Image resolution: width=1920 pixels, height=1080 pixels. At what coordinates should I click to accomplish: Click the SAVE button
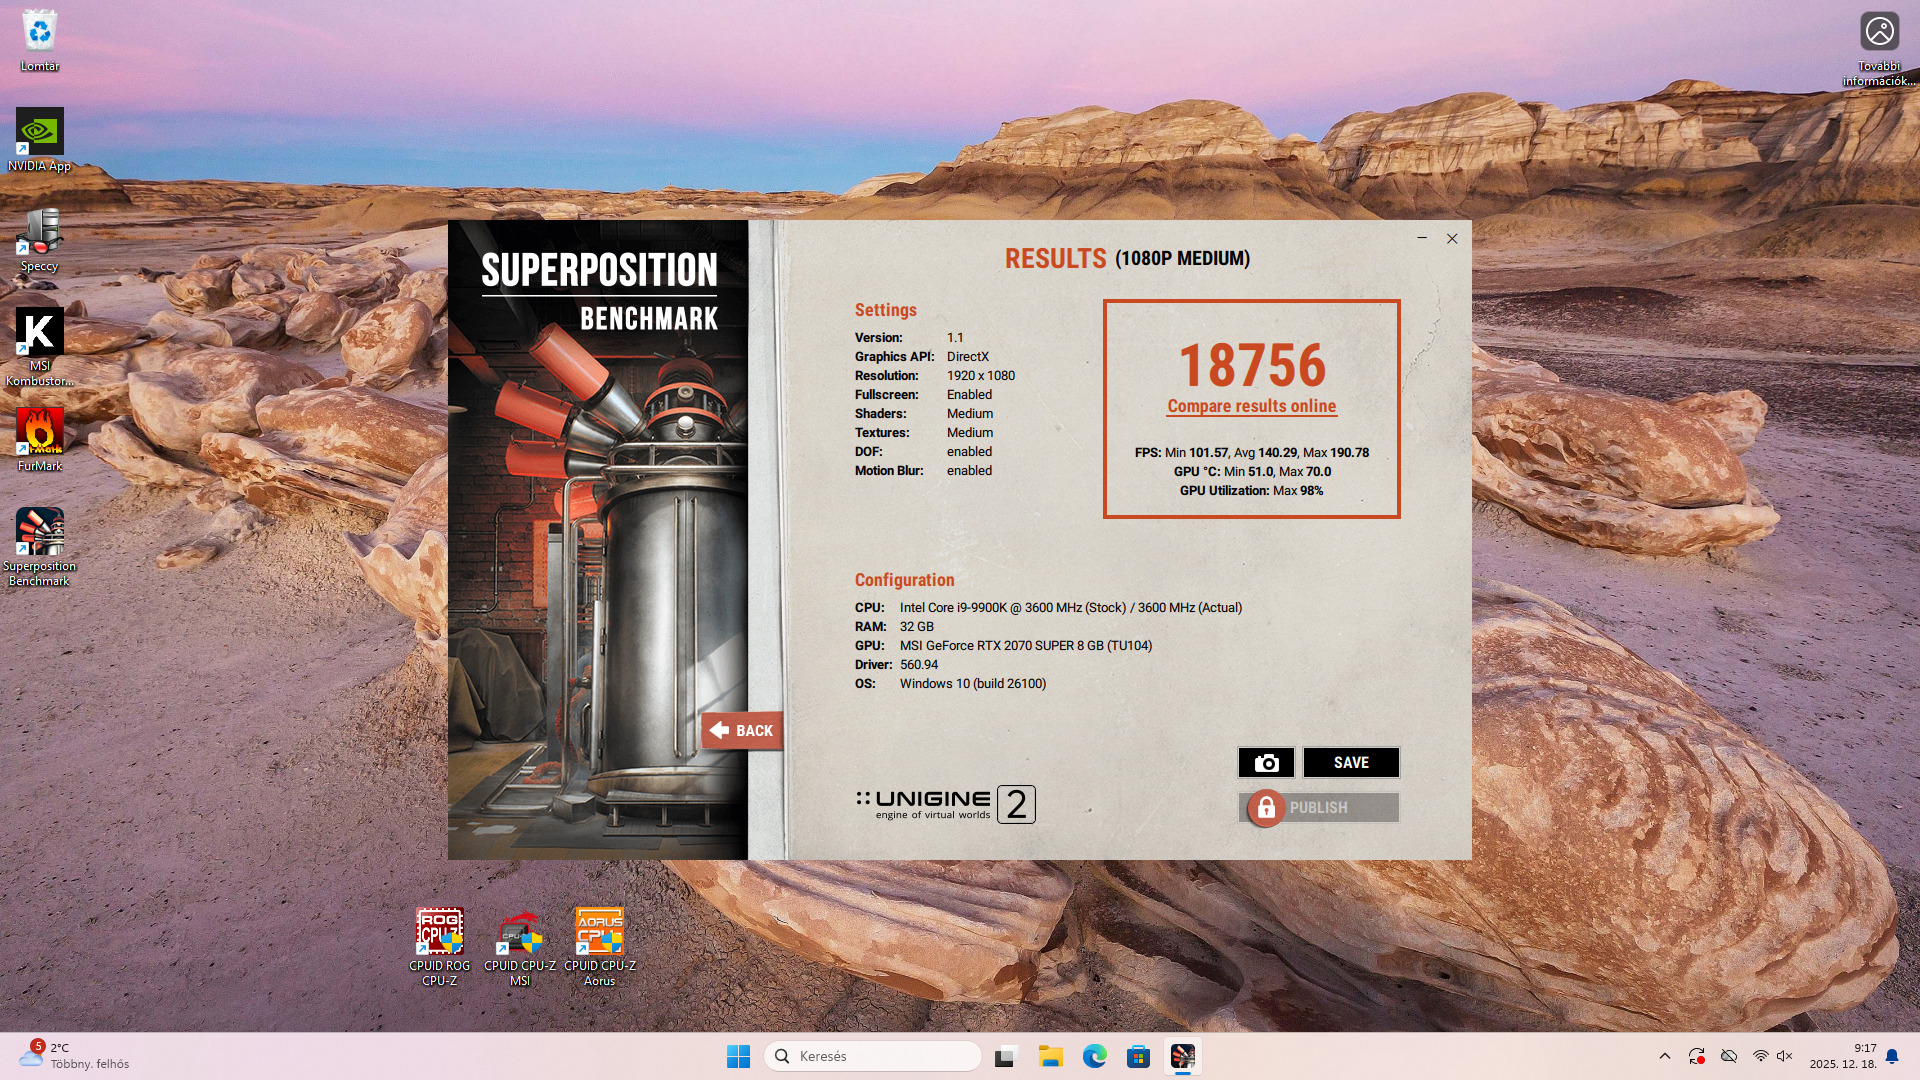tap(1351, 762)
